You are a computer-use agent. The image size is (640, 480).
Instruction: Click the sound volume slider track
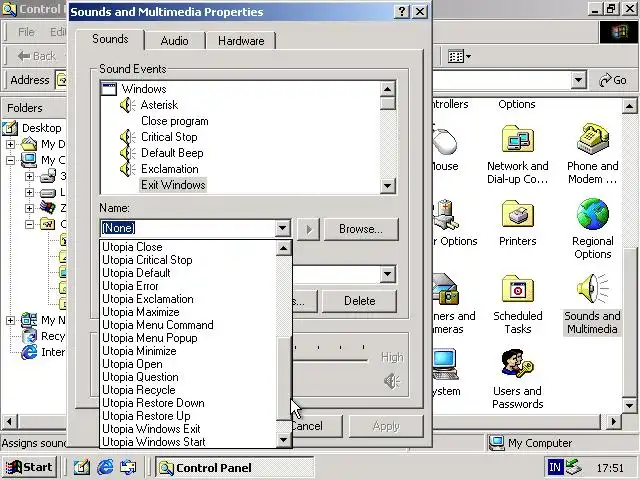(331, 360)
